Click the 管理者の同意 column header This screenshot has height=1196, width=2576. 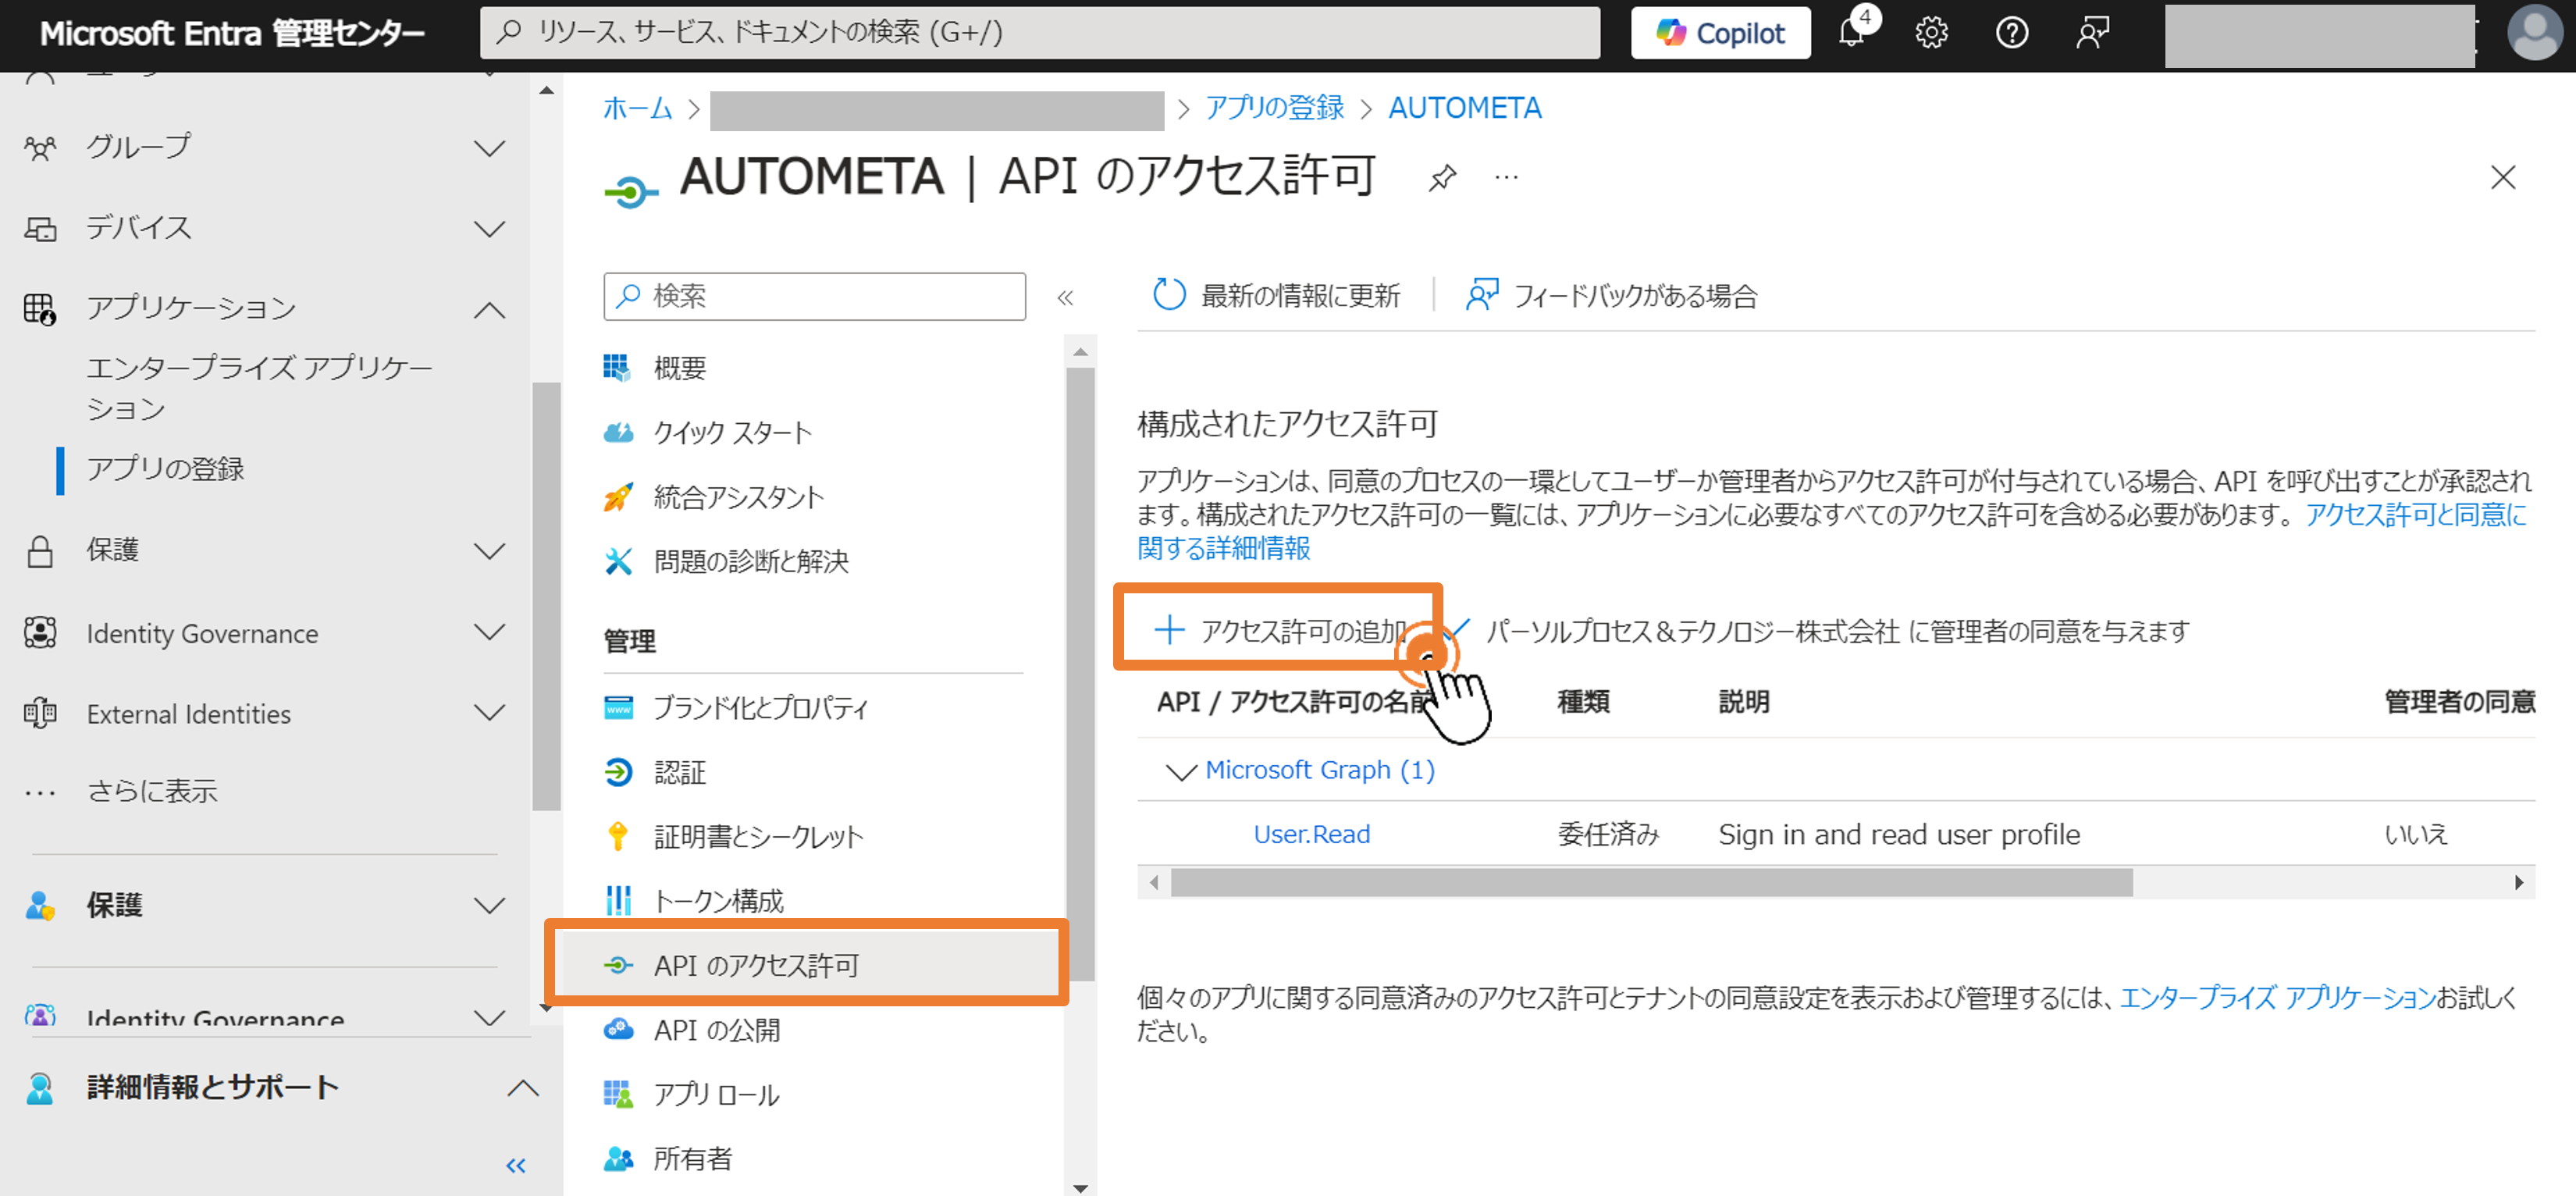(x=2459, y=702)
